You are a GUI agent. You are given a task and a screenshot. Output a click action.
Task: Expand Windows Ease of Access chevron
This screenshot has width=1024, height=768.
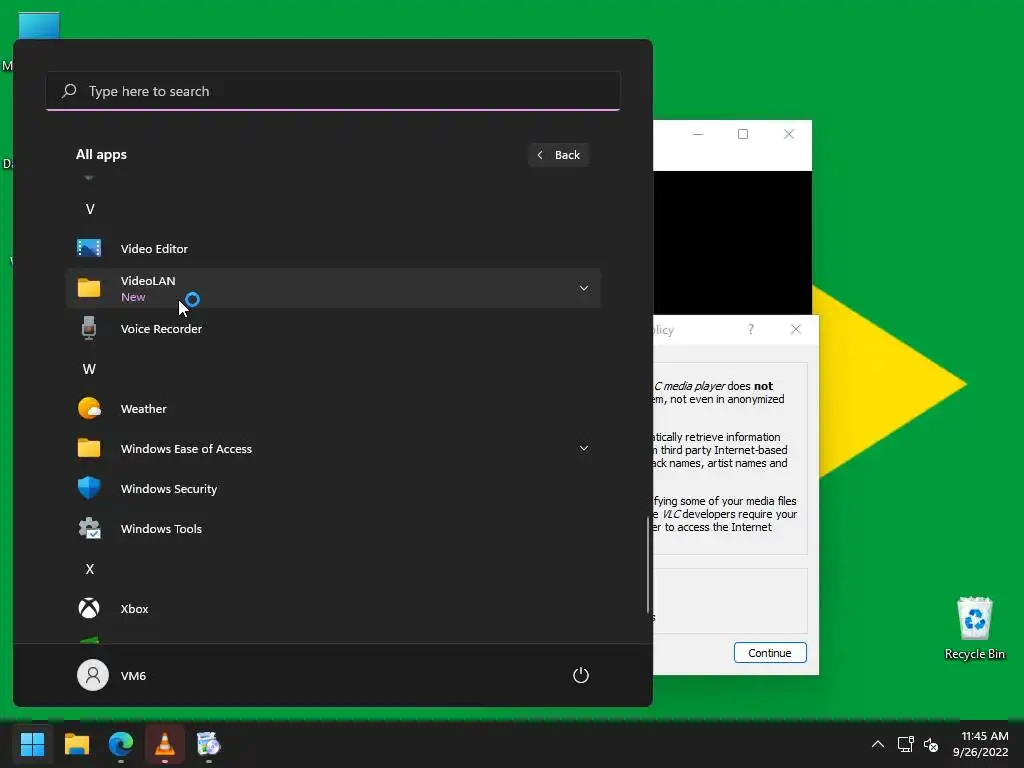[x=584, y=448]
